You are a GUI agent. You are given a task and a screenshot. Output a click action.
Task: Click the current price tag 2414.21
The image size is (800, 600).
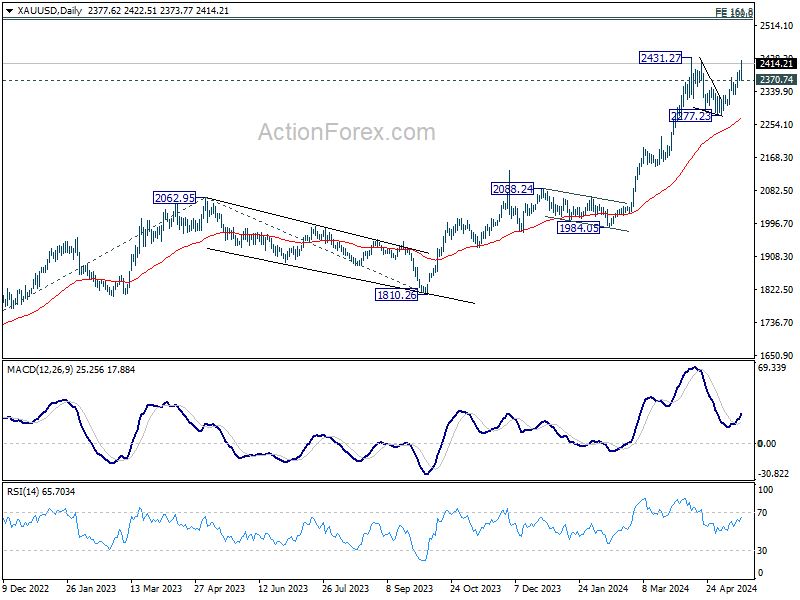pos(776,64)
